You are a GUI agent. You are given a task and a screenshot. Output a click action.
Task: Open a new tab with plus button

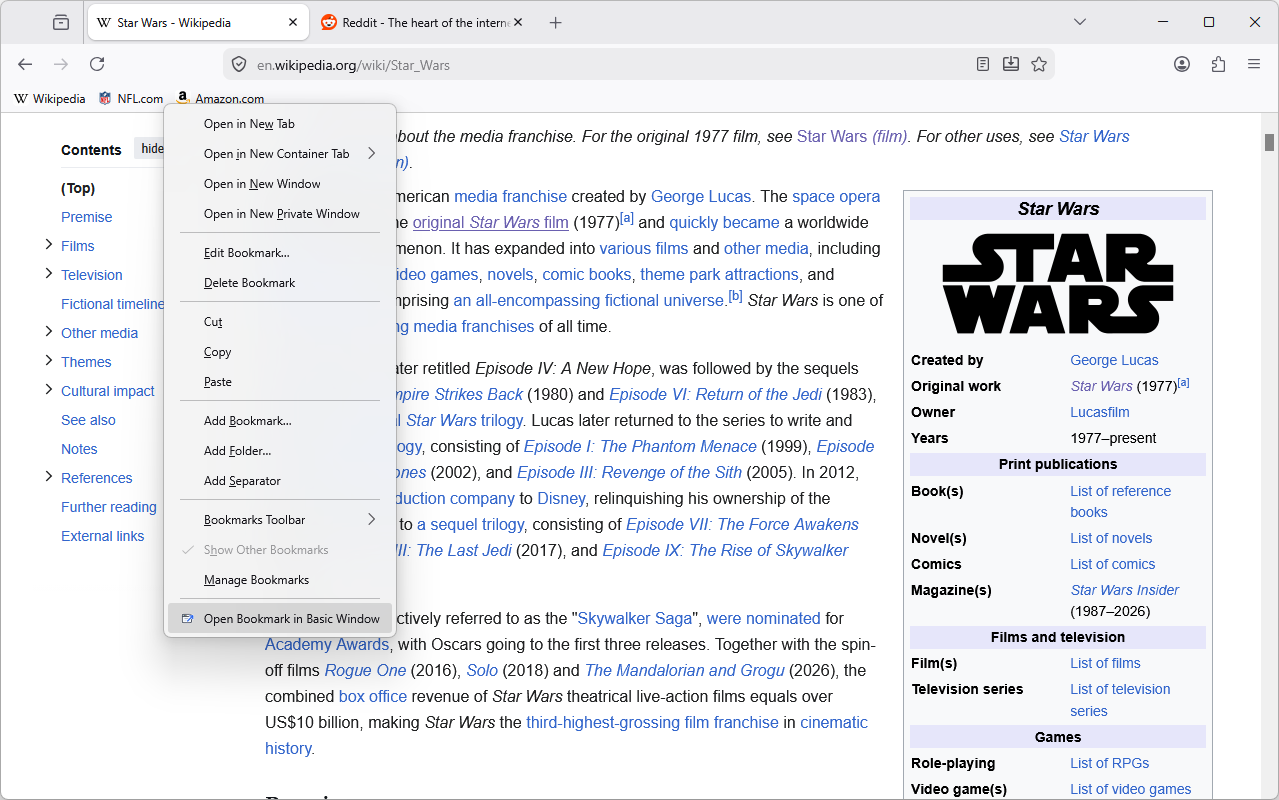tap(556, 22)
